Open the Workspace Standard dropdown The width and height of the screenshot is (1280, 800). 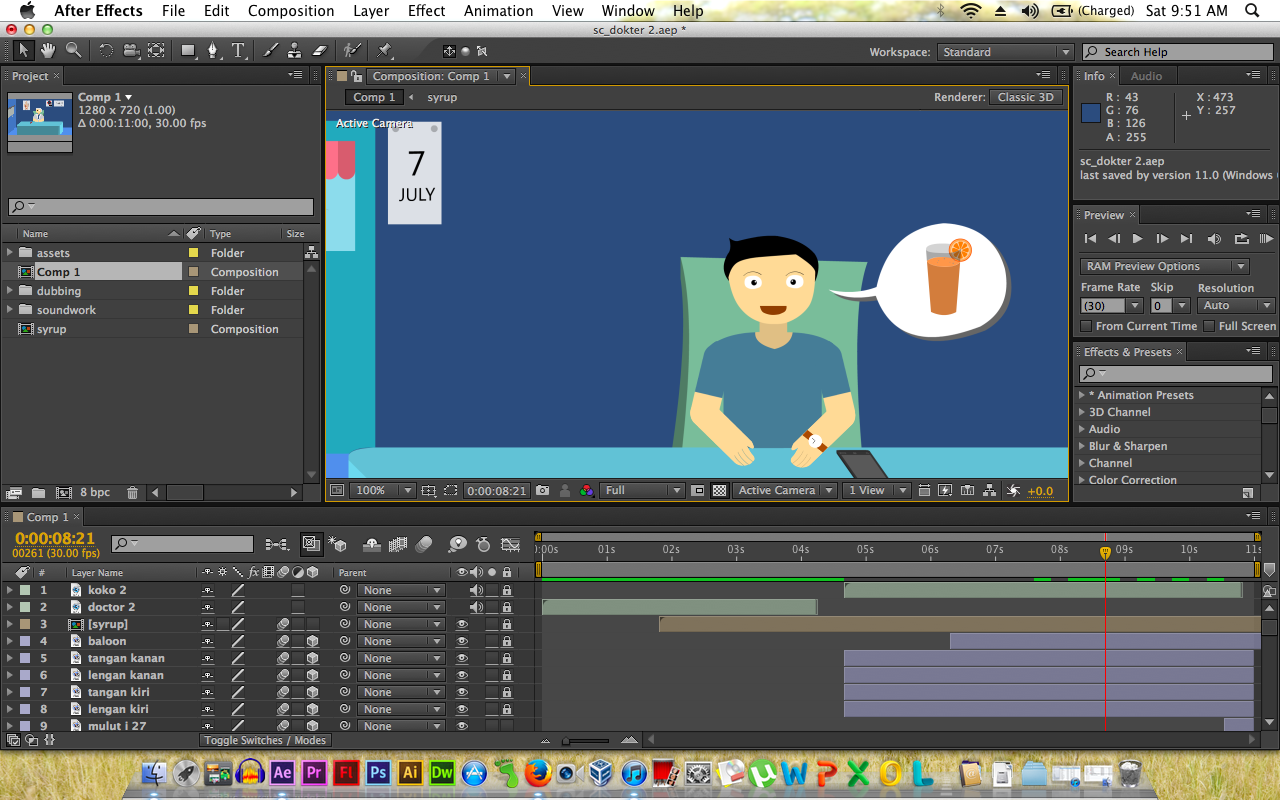pyautogui.click(x=1004, y=52)
